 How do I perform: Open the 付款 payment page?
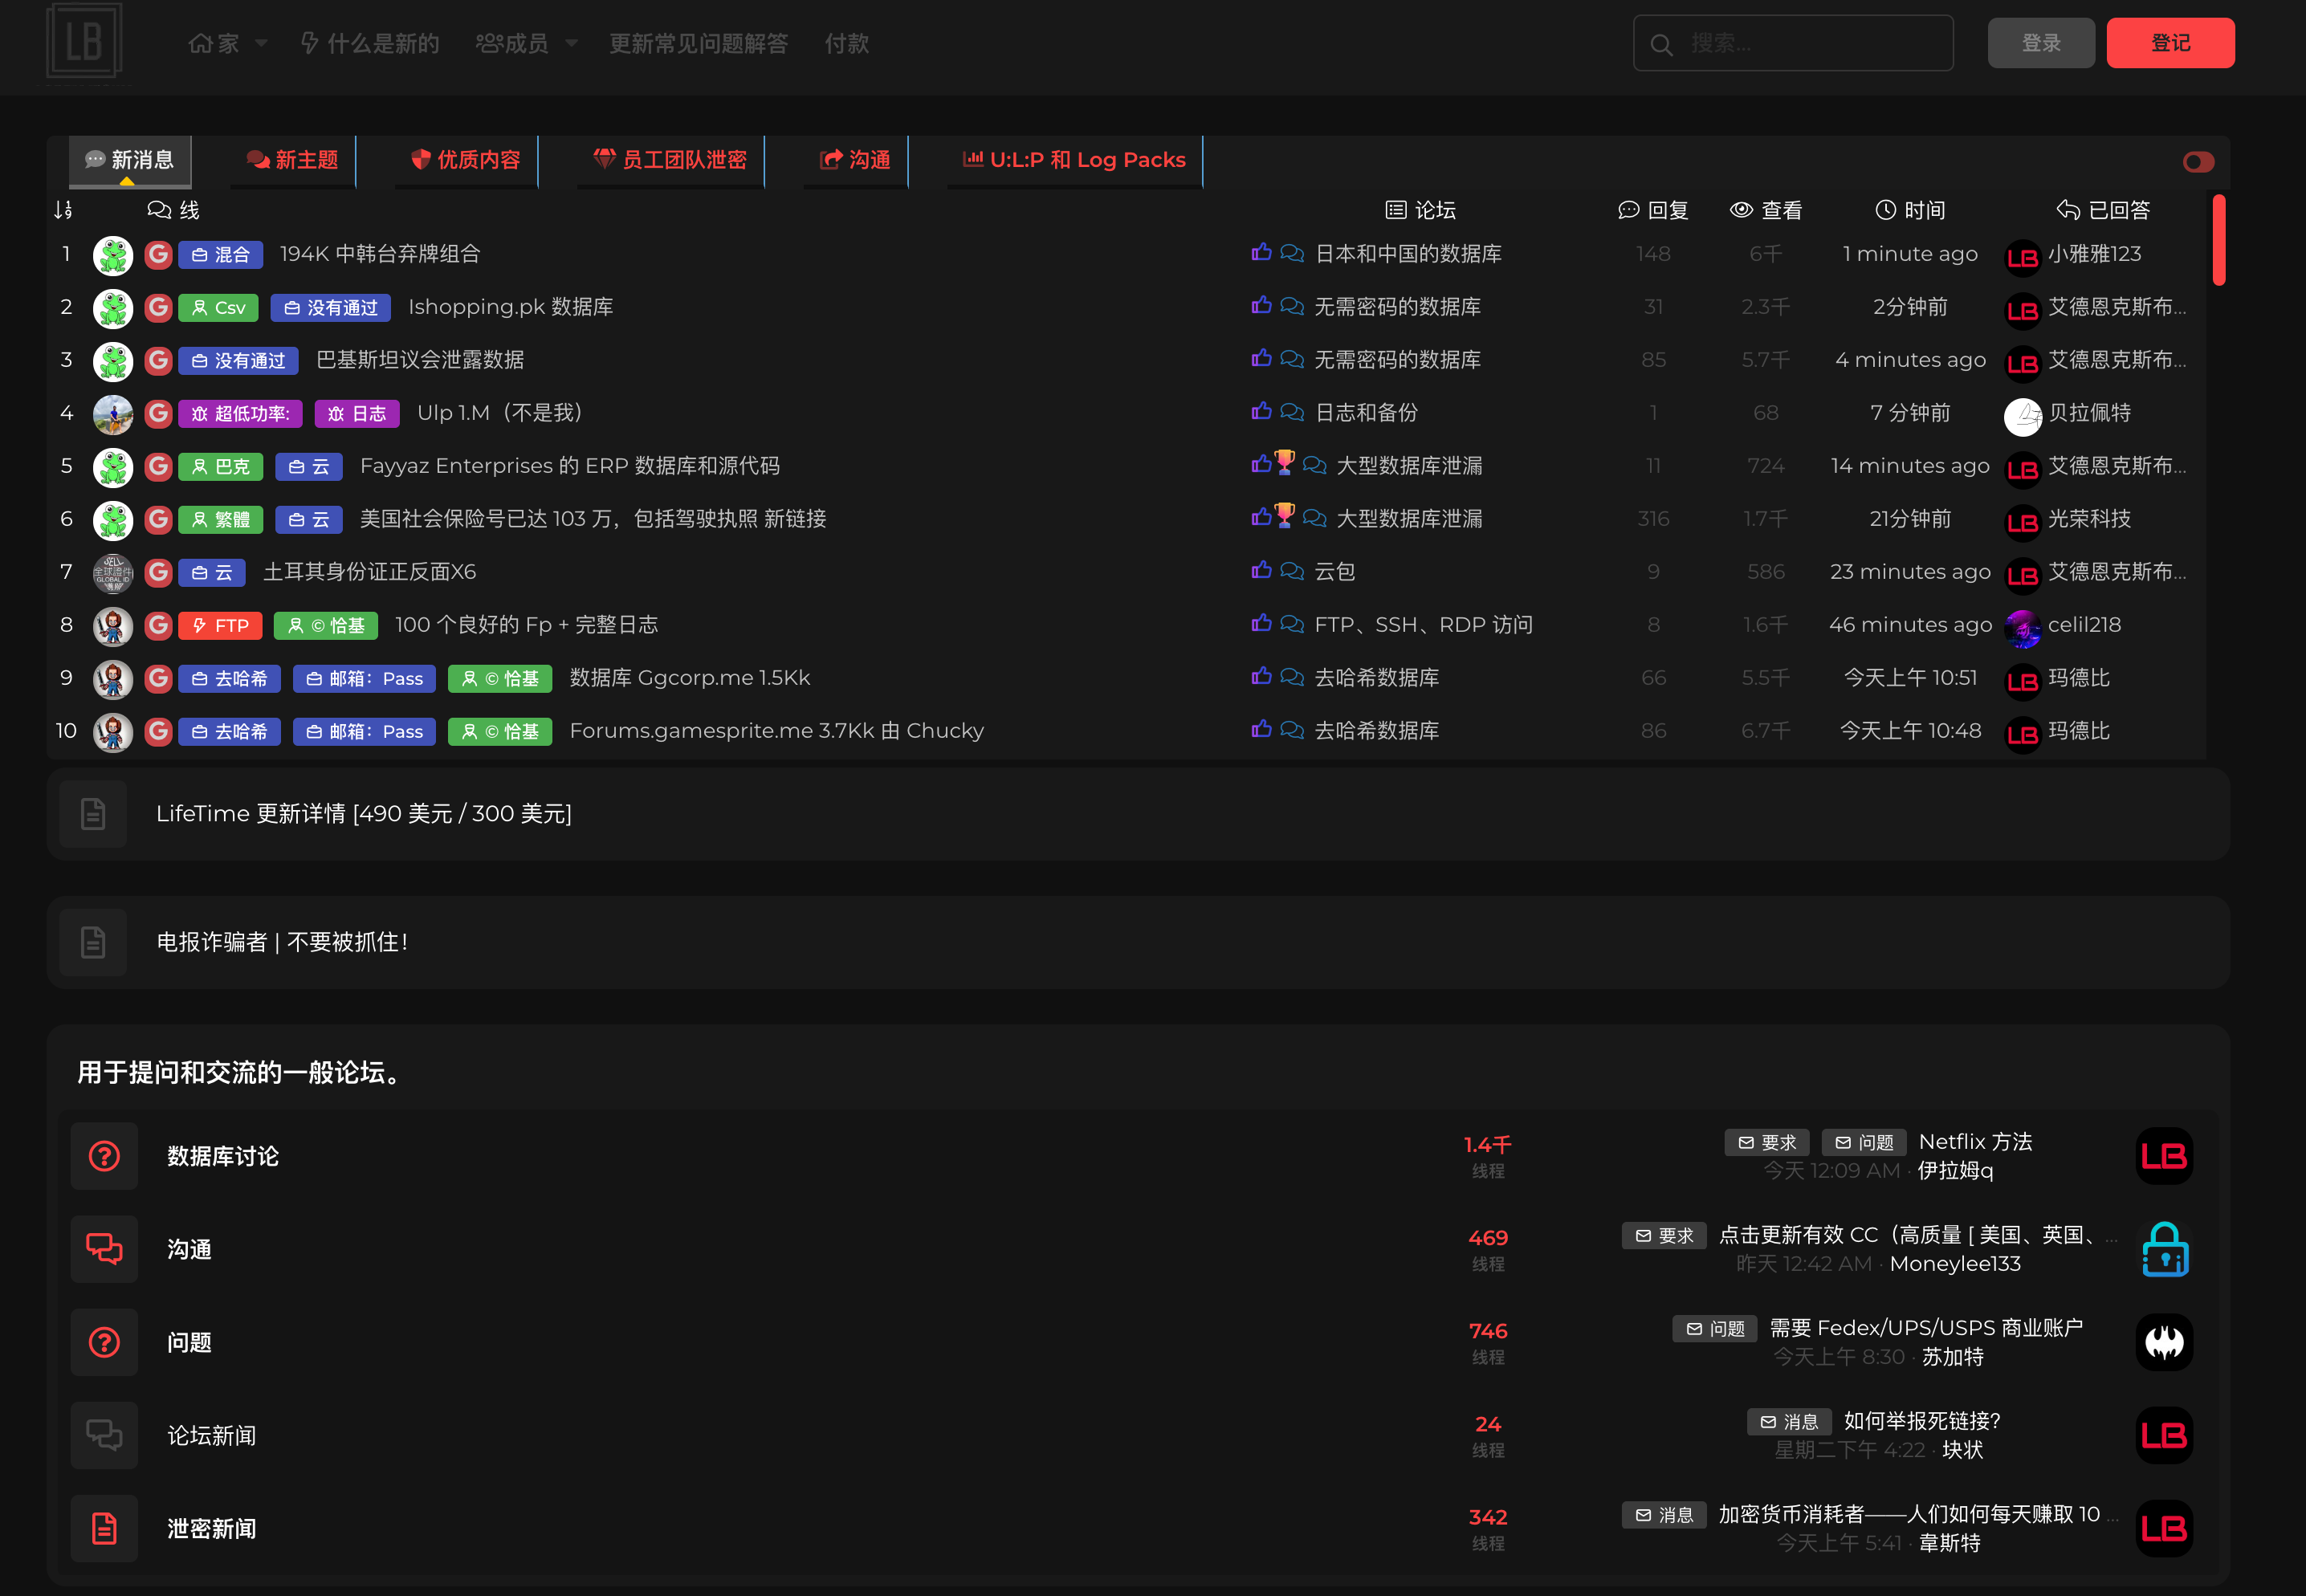point(847,44)
